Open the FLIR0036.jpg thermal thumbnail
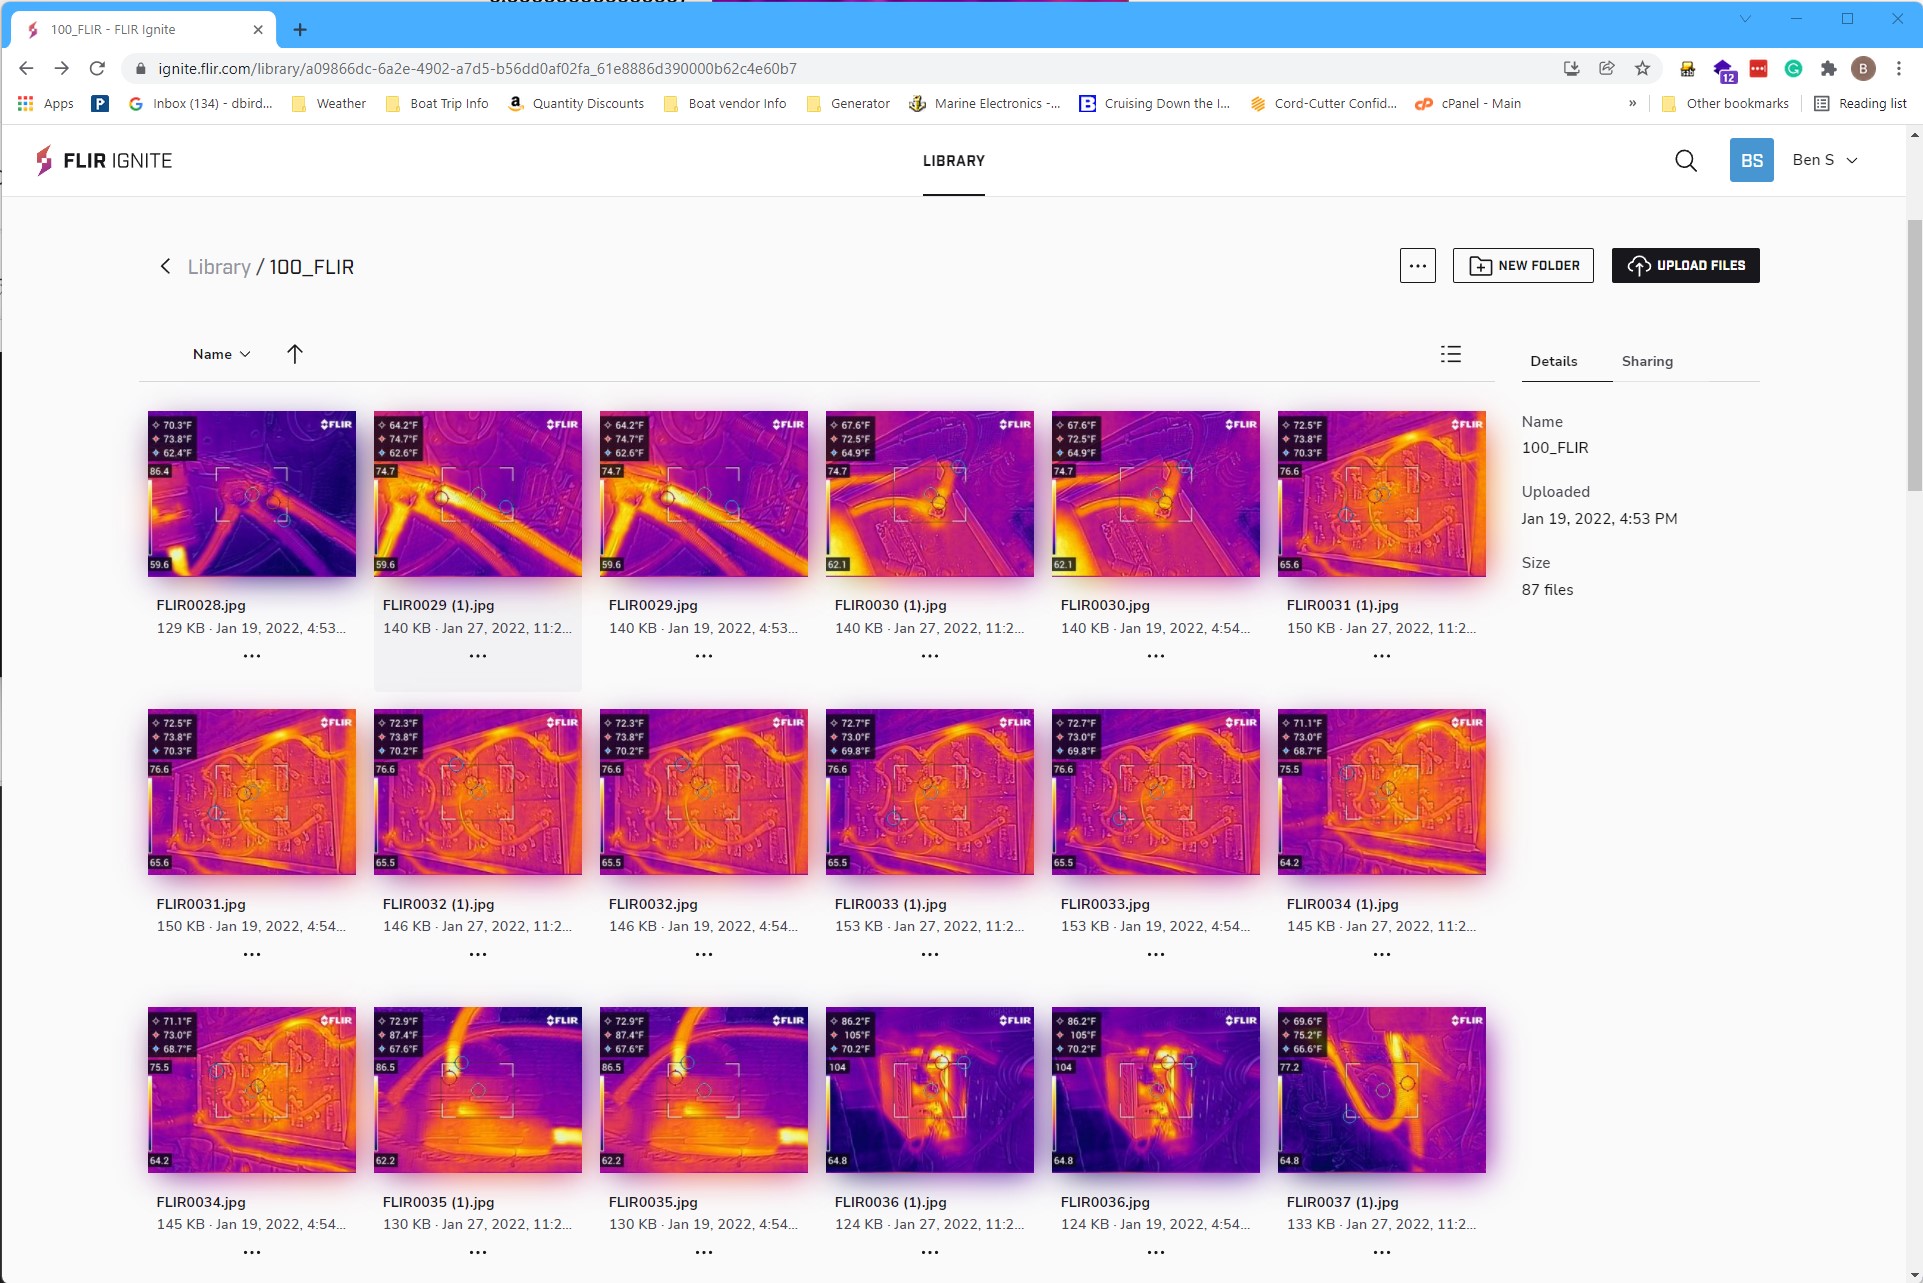This screenshot has height=1283, width=1923. pyautogui.click(x=1155, y=1090)
